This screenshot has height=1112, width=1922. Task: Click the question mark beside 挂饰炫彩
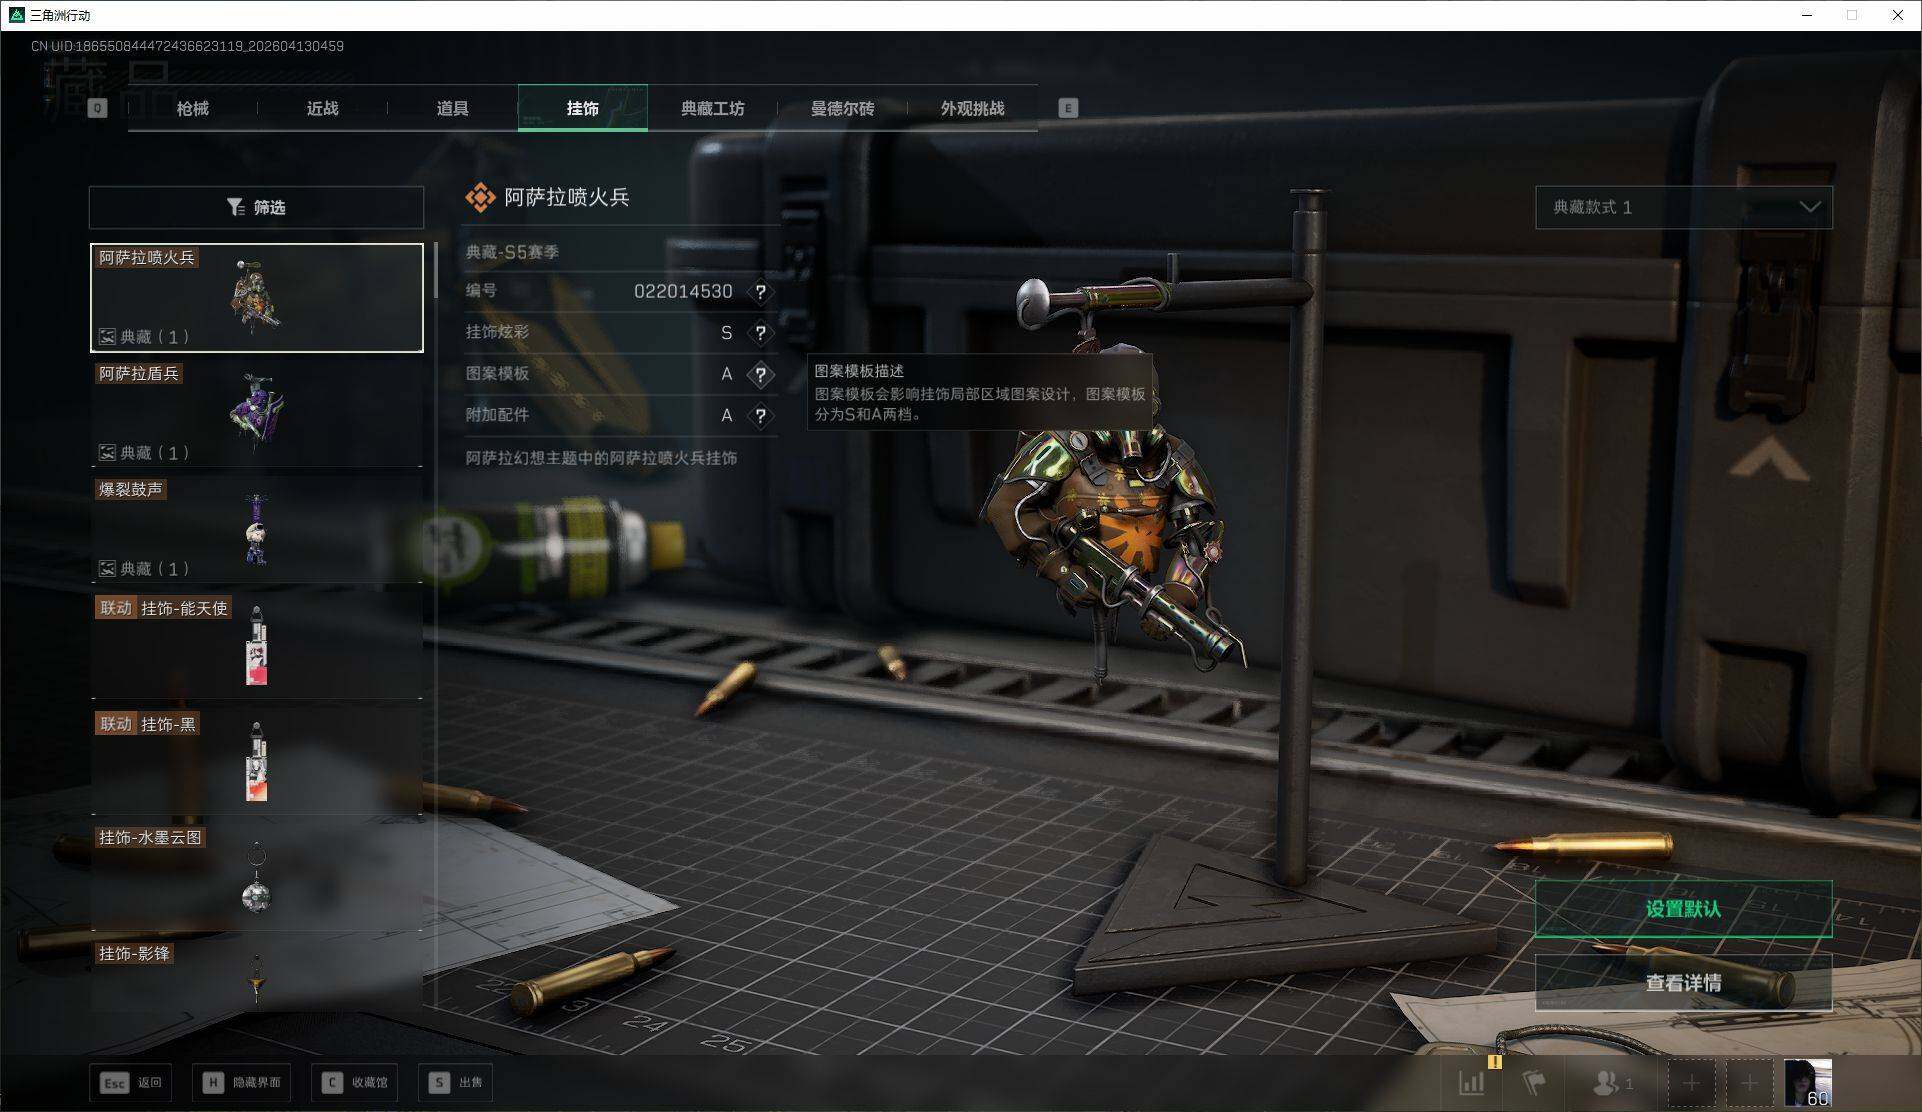click(x=761, y=333)
